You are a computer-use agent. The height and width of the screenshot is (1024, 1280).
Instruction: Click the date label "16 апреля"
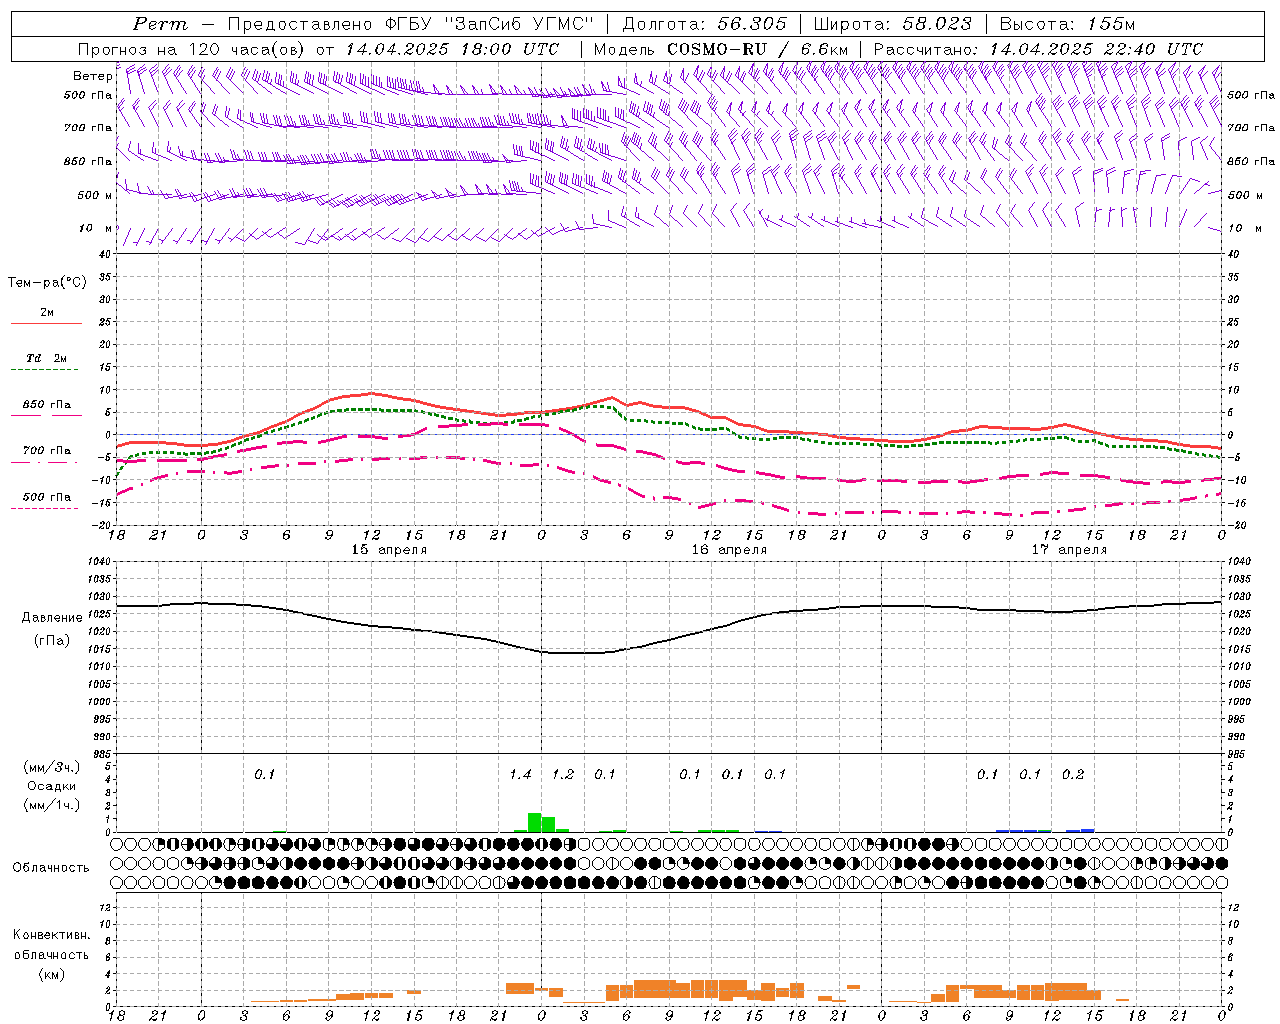tap(729, 550)
